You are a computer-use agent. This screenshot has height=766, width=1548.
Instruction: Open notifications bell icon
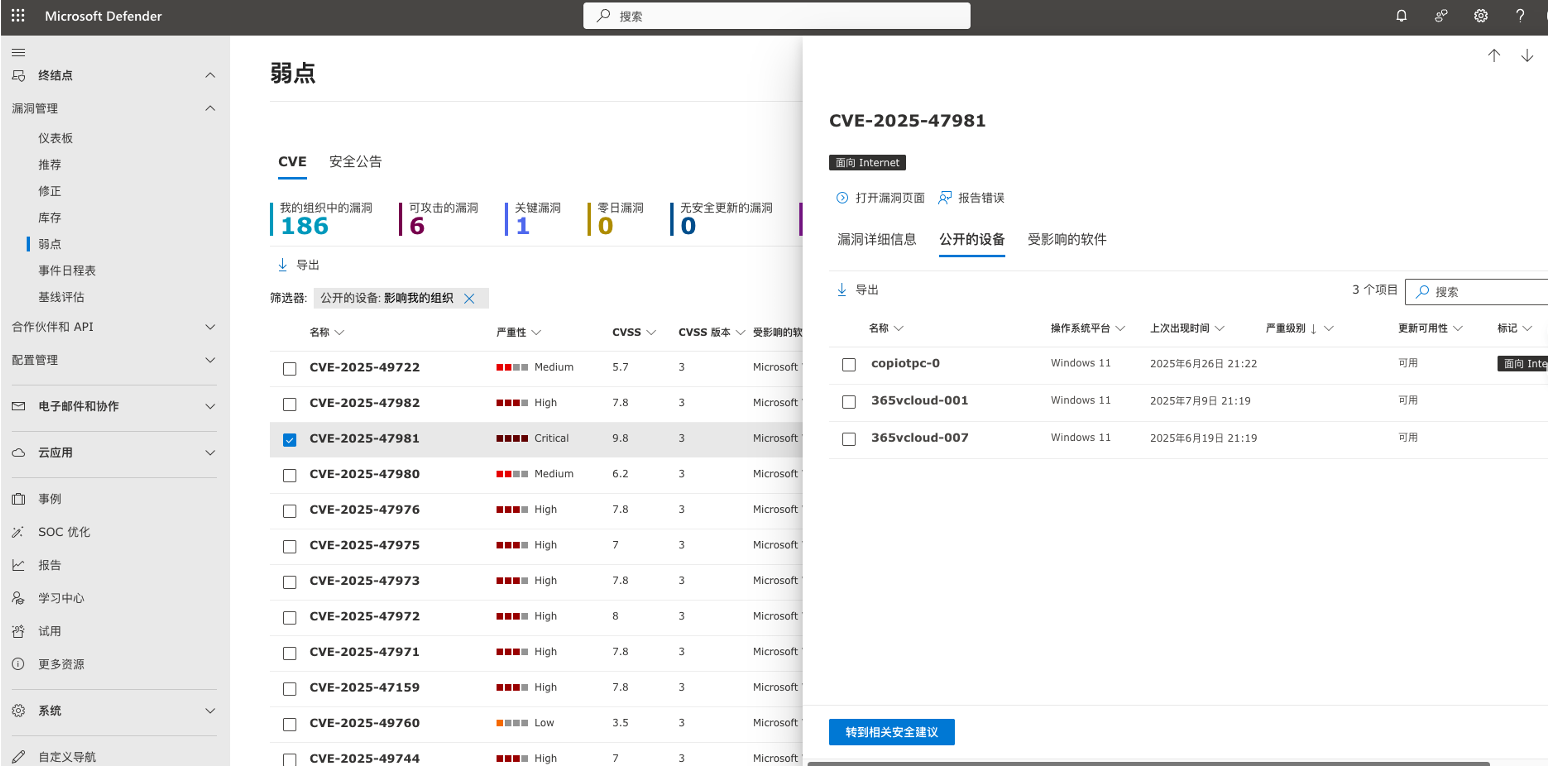tap(1401, 16)
